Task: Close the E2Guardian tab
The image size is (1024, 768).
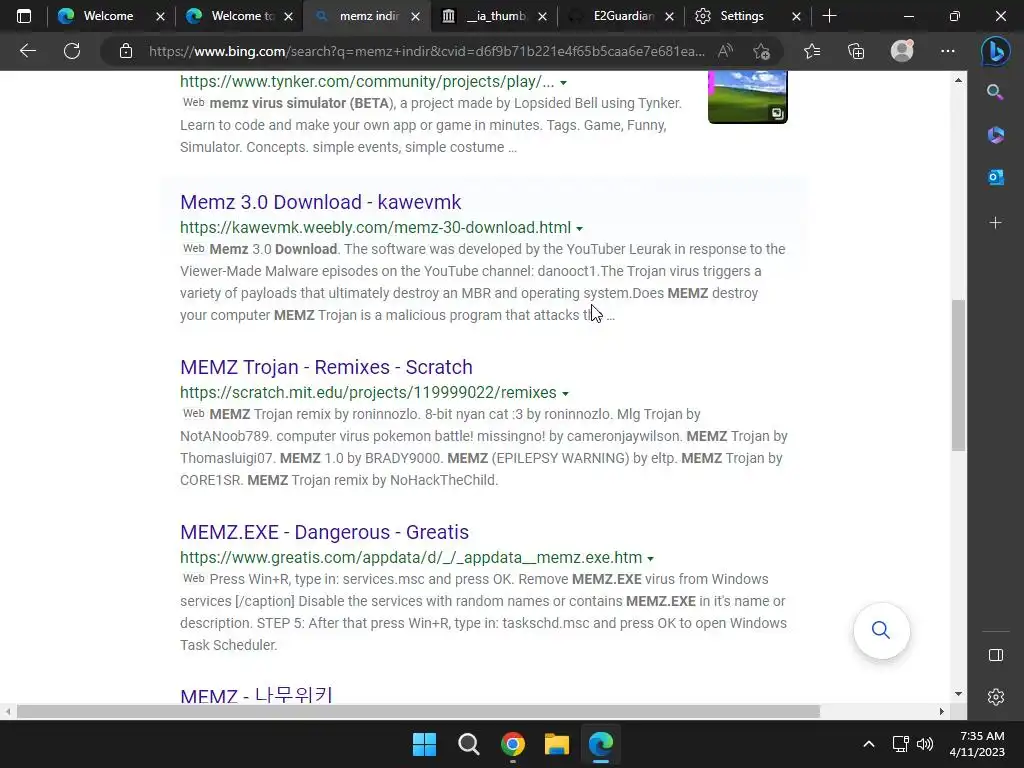Action: [669, 17]
